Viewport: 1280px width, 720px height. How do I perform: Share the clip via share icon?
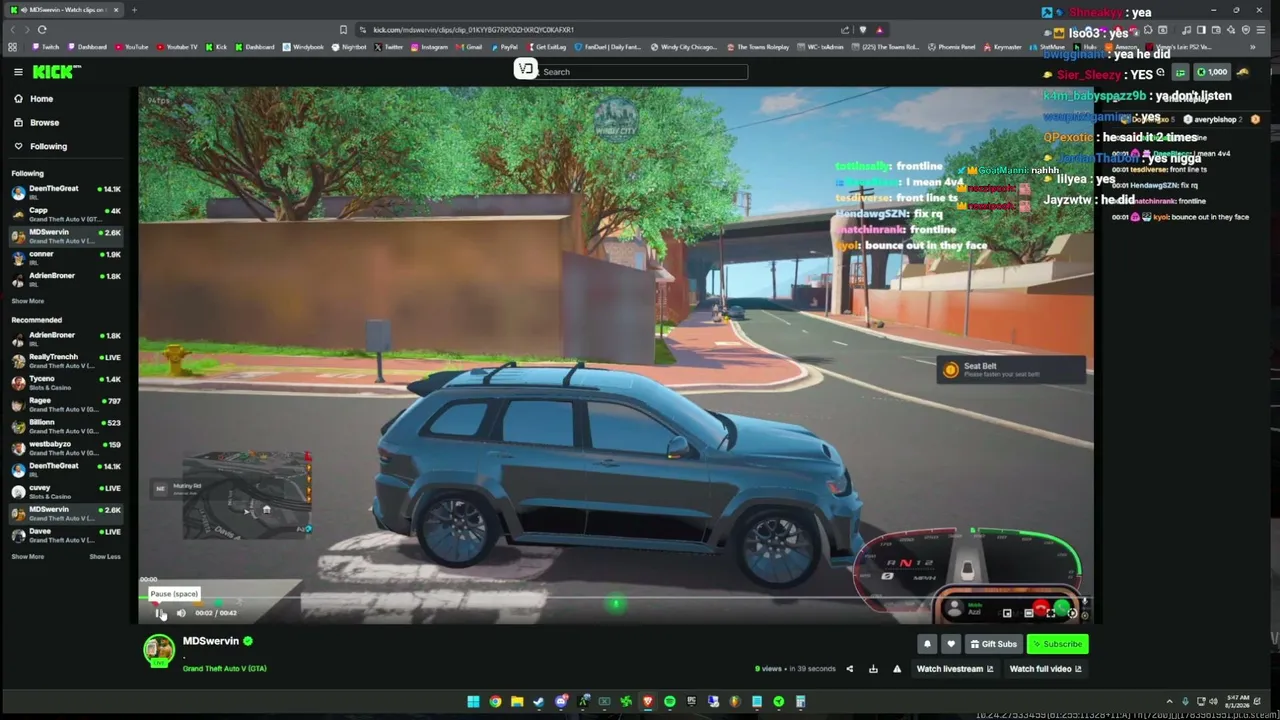coord(850,669)
